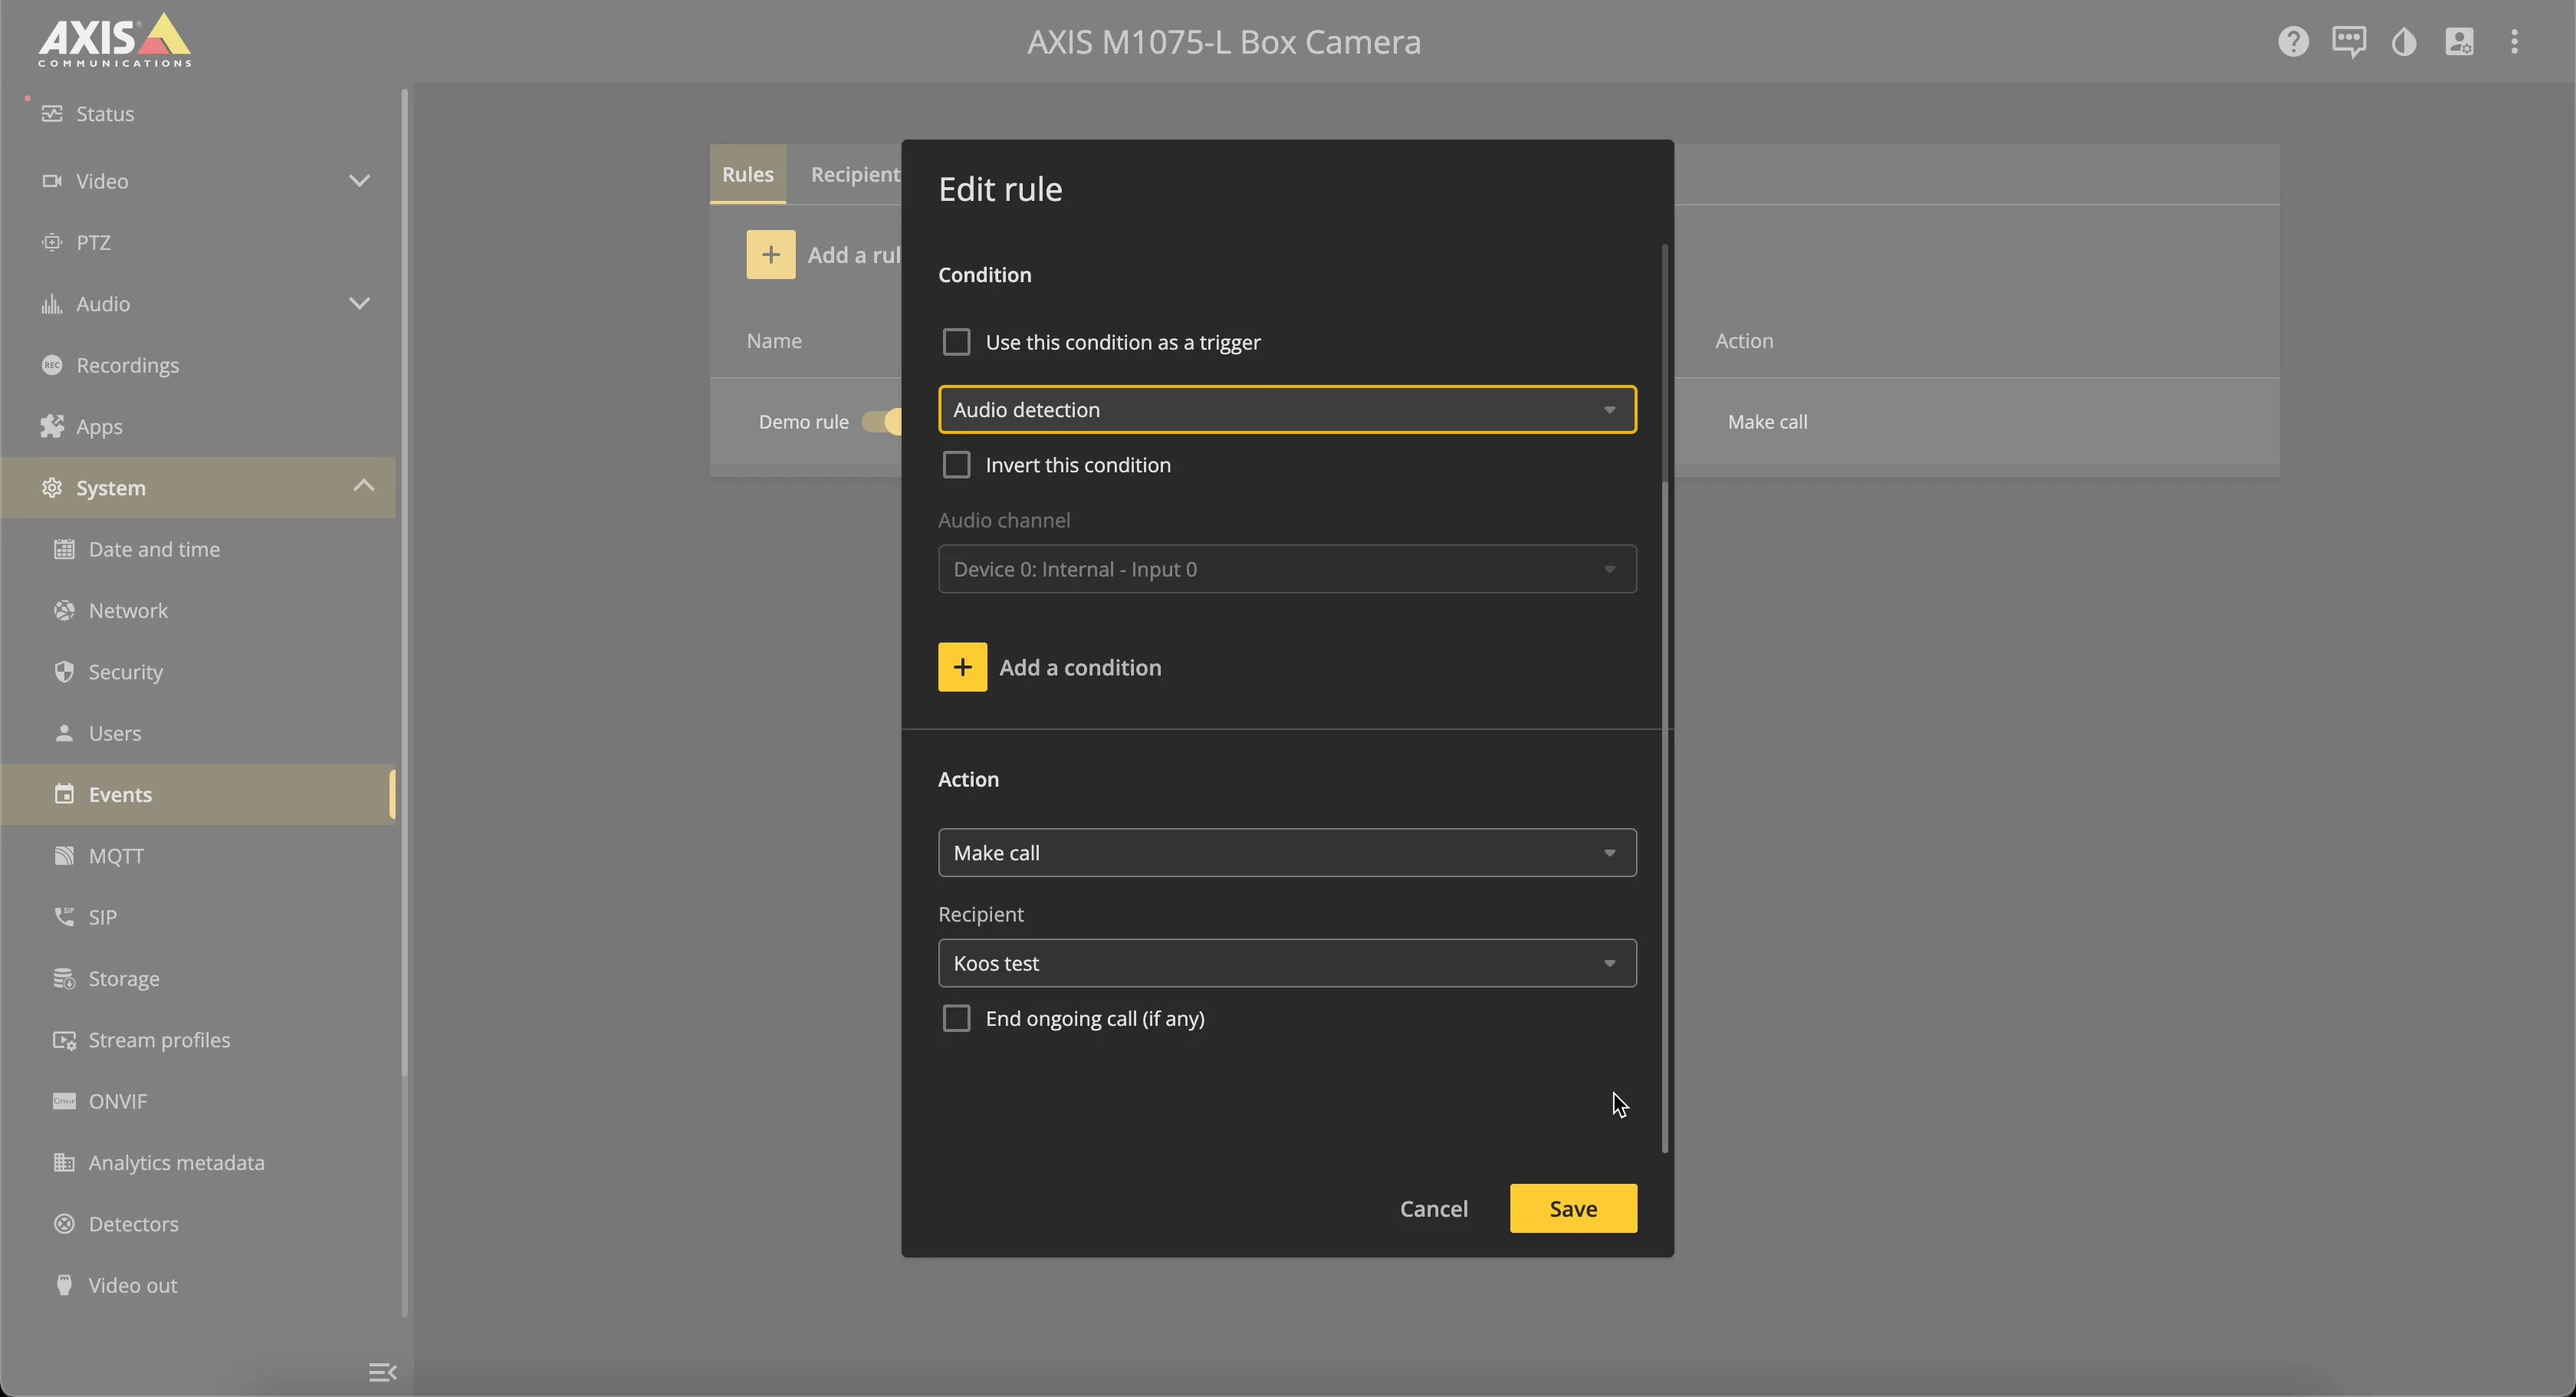Expand the Video sidebar section
2576x1397 pixels.
pos(359,181)
